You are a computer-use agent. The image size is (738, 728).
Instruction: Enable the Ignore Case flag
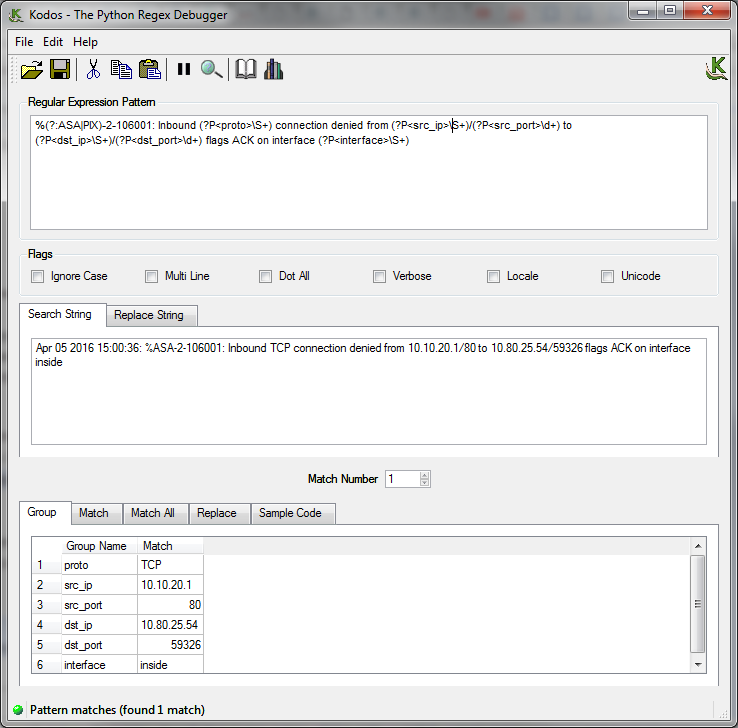(38, 276)
